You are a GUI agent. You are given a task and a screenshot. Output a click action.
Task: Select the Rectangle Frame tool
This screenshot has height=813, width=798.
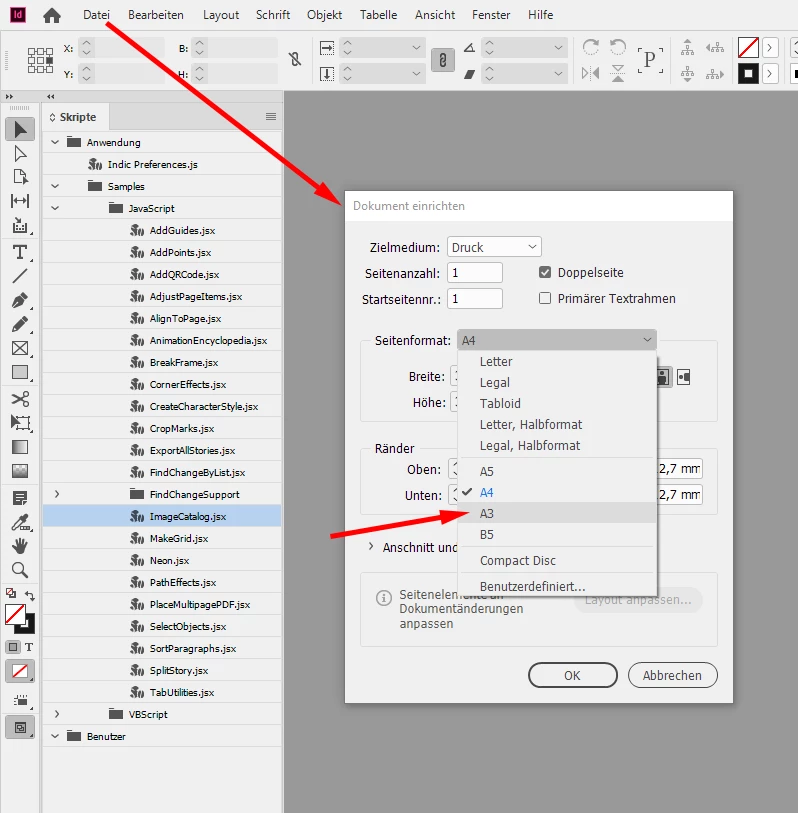(x=20, y=348)
